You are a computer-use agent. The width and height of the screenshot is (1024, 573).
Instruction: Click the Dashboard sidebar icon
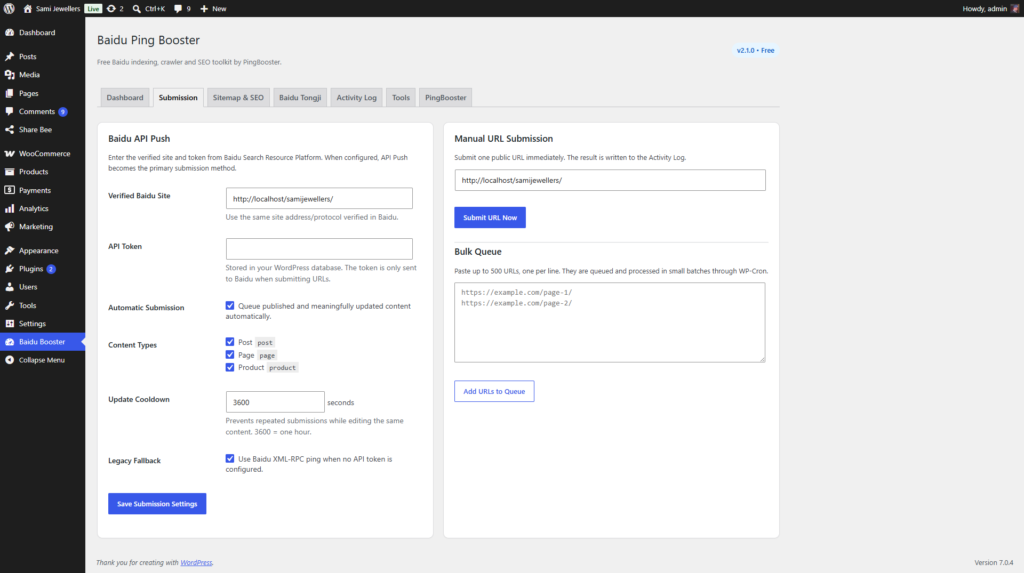point(10,32)
